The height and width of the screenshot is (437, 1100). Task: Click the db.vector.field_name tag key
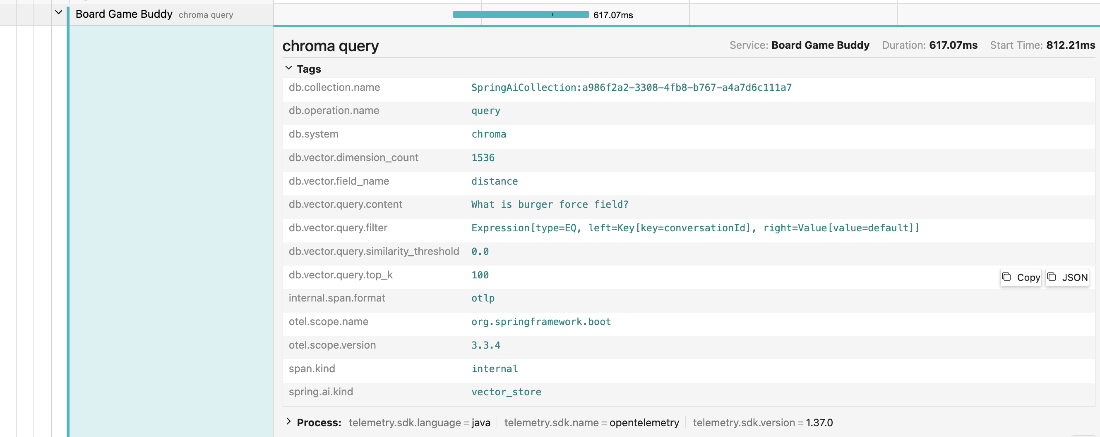click(x=340, y=181)
